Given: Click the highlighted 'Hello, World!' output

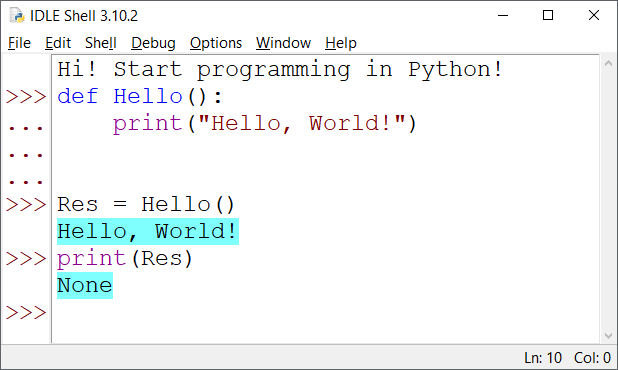Looking at the screenshot, I should pyautogui.click(x=148, y=232).
